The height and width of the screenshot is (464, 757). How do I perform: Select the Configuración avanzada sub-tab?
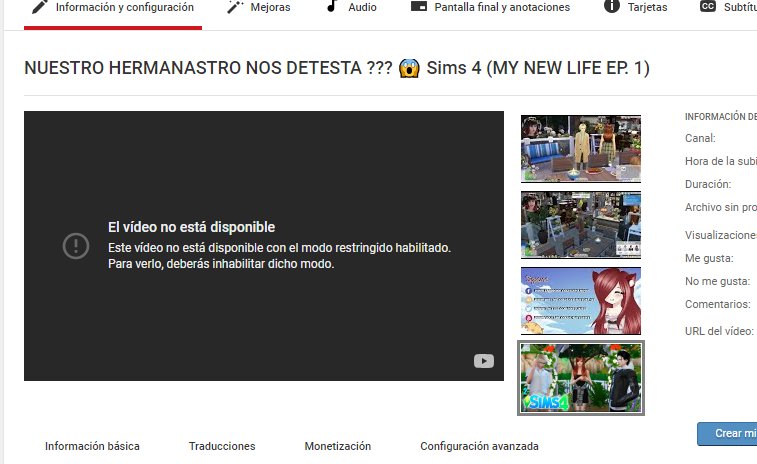tap(479, 446)
